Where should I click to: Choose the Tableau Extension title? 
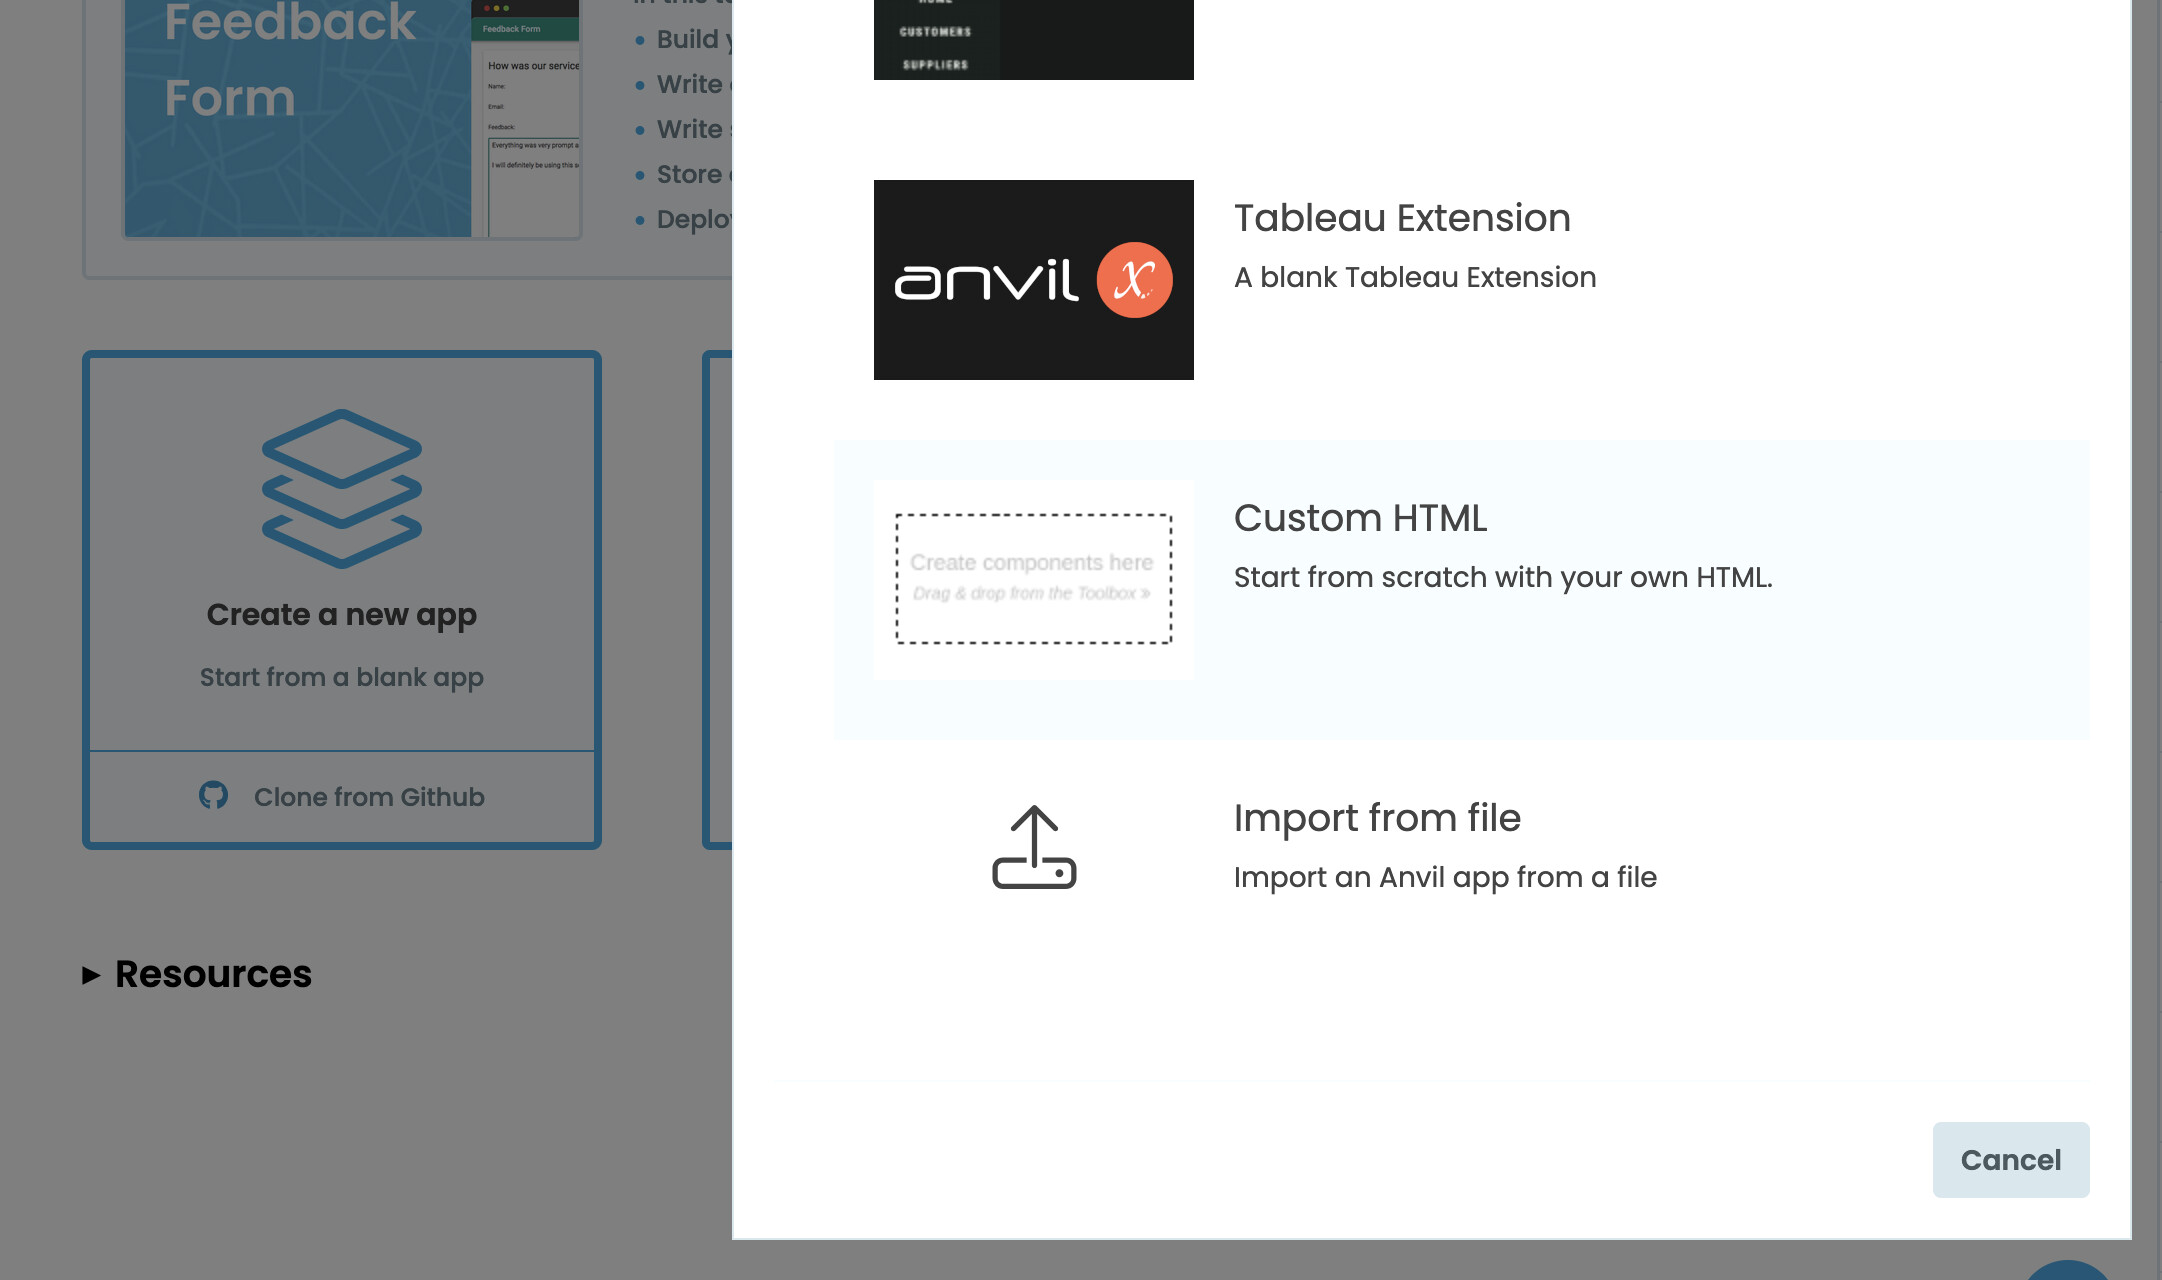[x=1401, y=218]
